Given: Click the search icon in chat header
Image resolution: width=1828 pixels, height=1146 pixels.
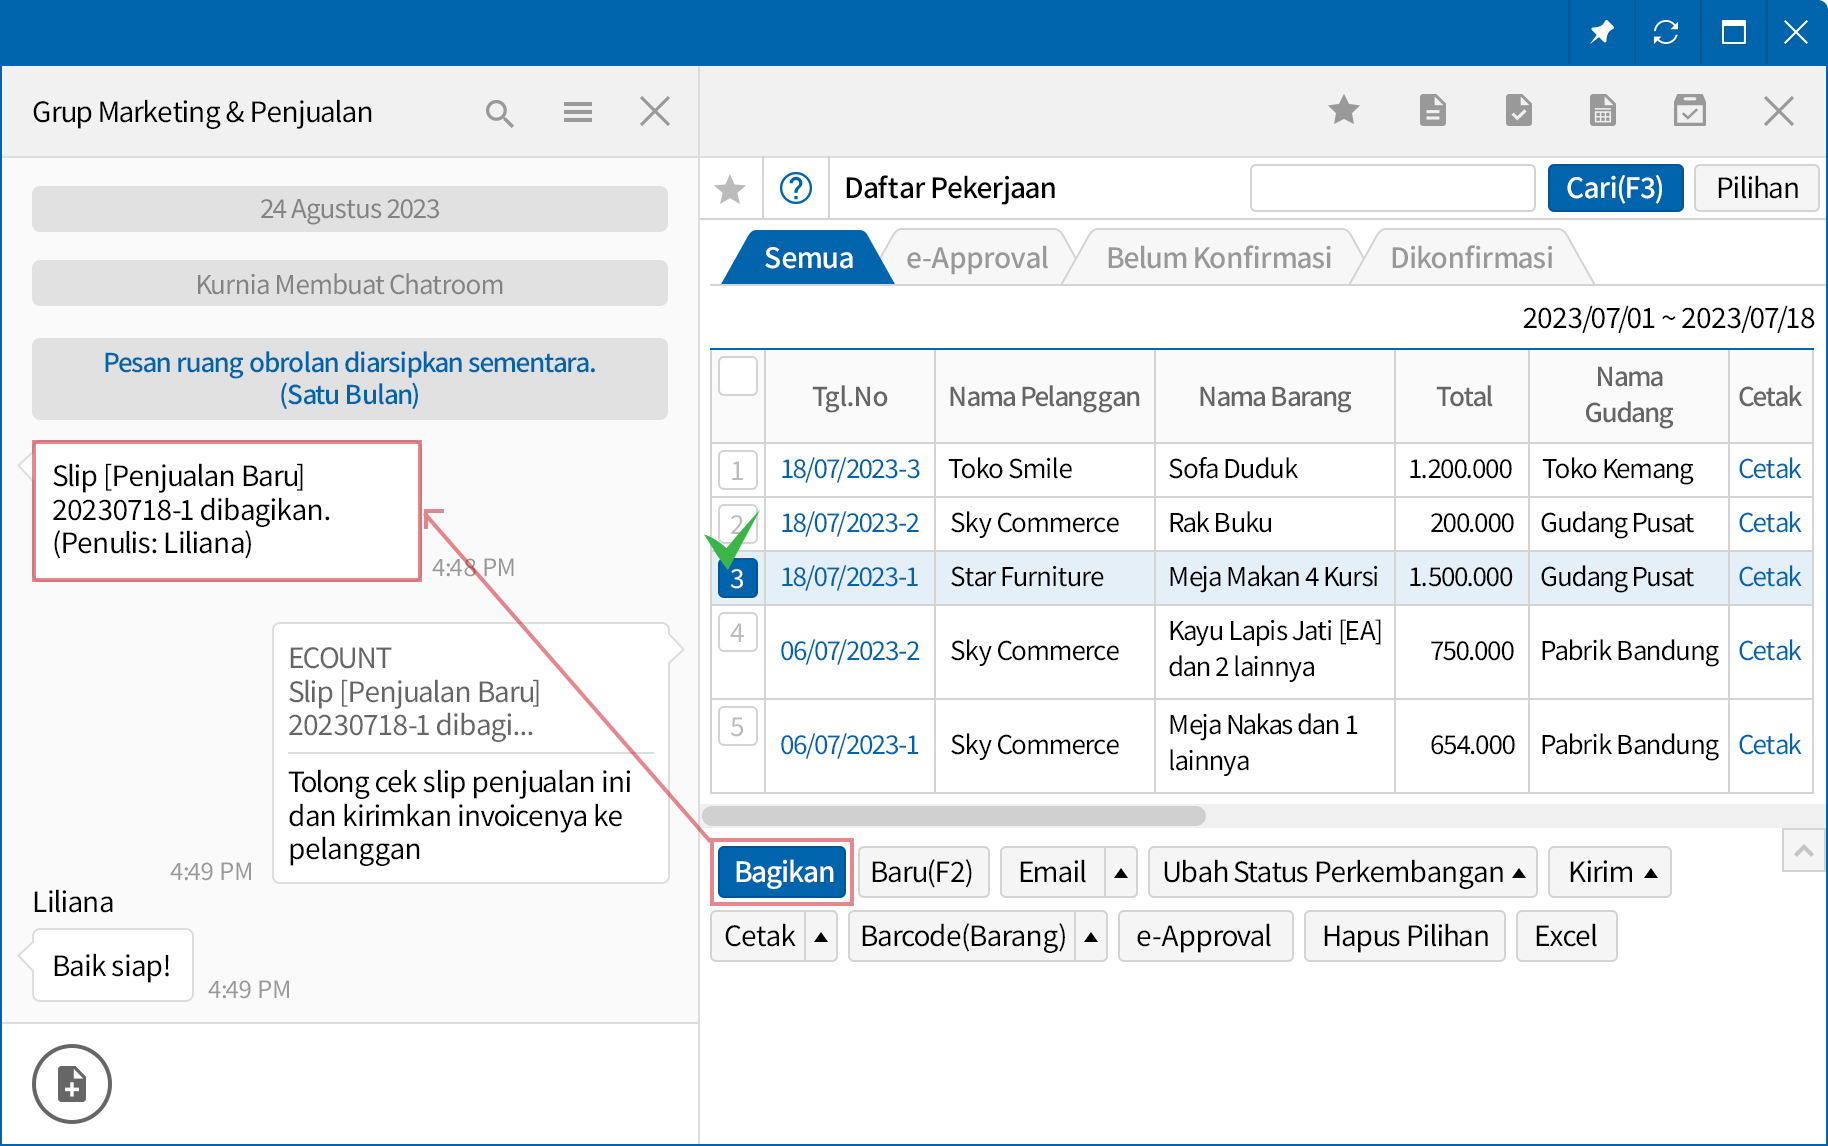Looking at the screenshot, I should tap(499, 113).
